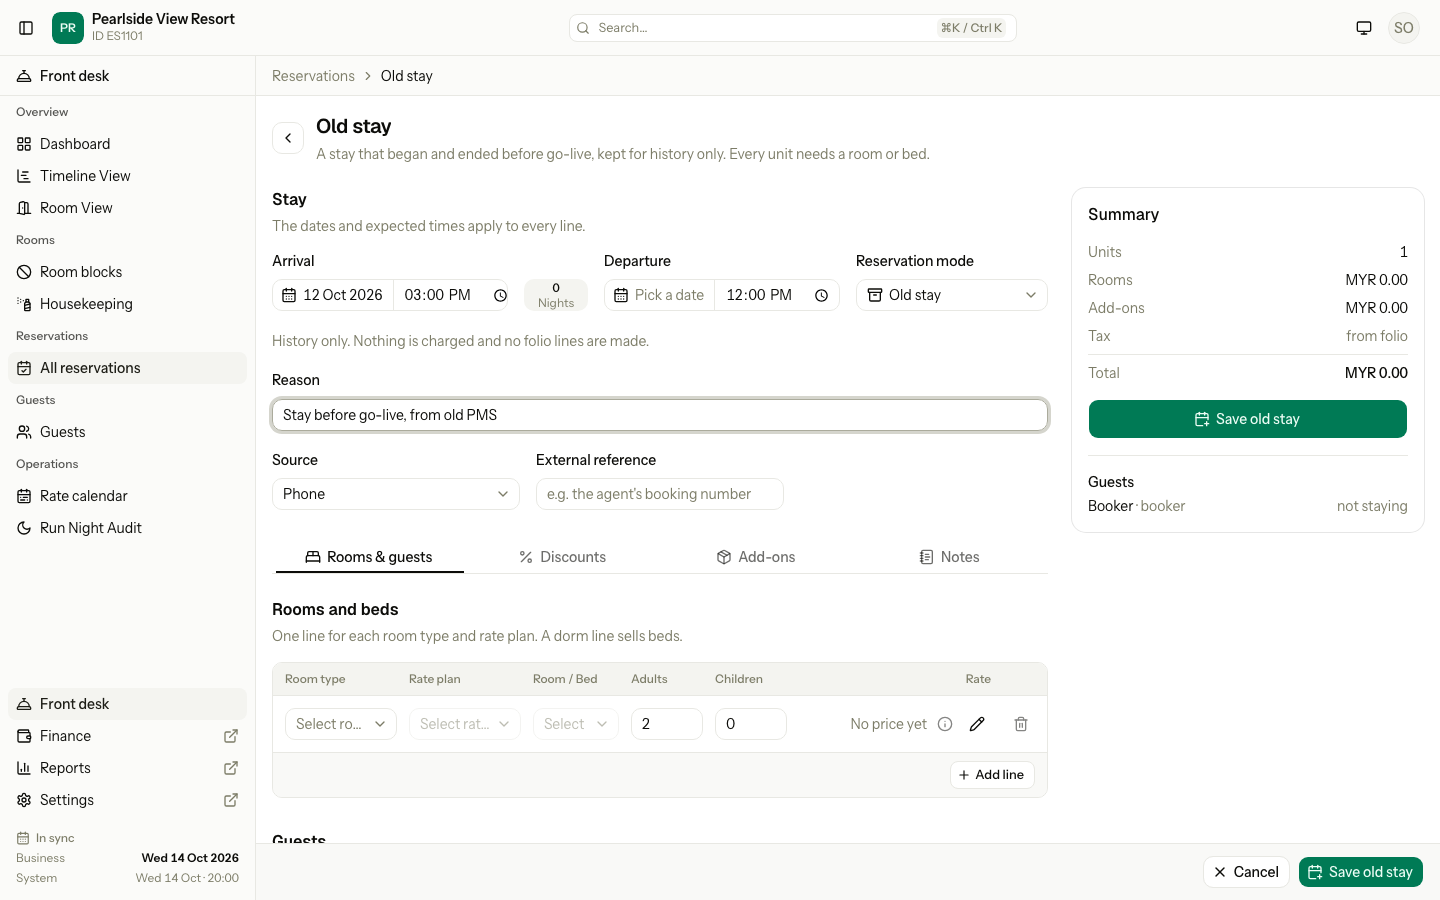Screen dimensions: 1440x900
Task: Open the Reservation mode dropdown
Action: (x=952, y=295)
